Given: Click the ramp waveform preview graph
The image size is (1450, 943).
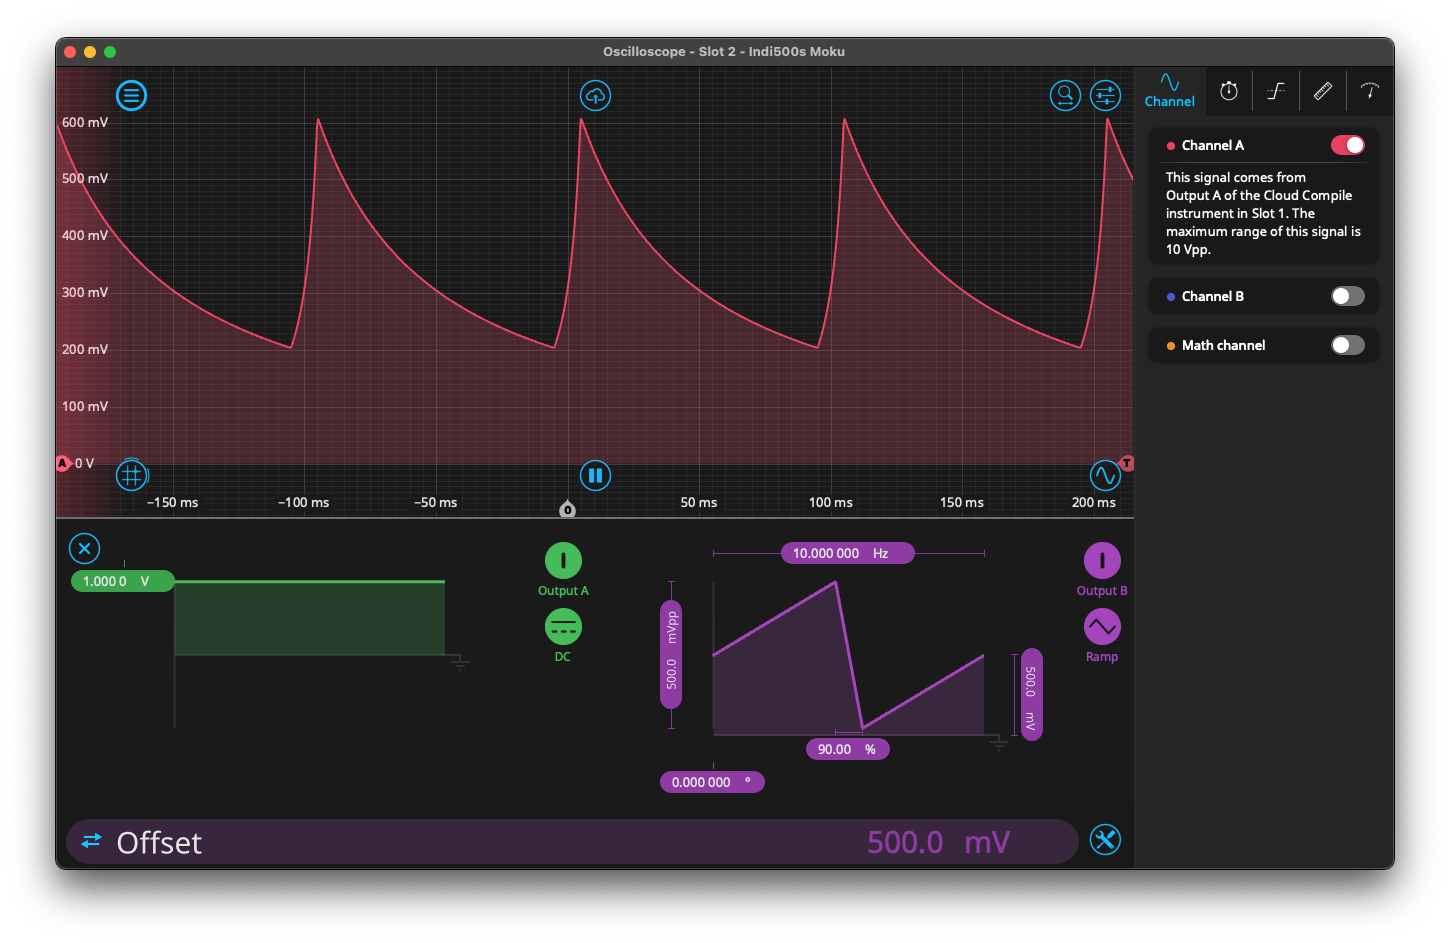Looking at the screenshot, I should [848, 658].
